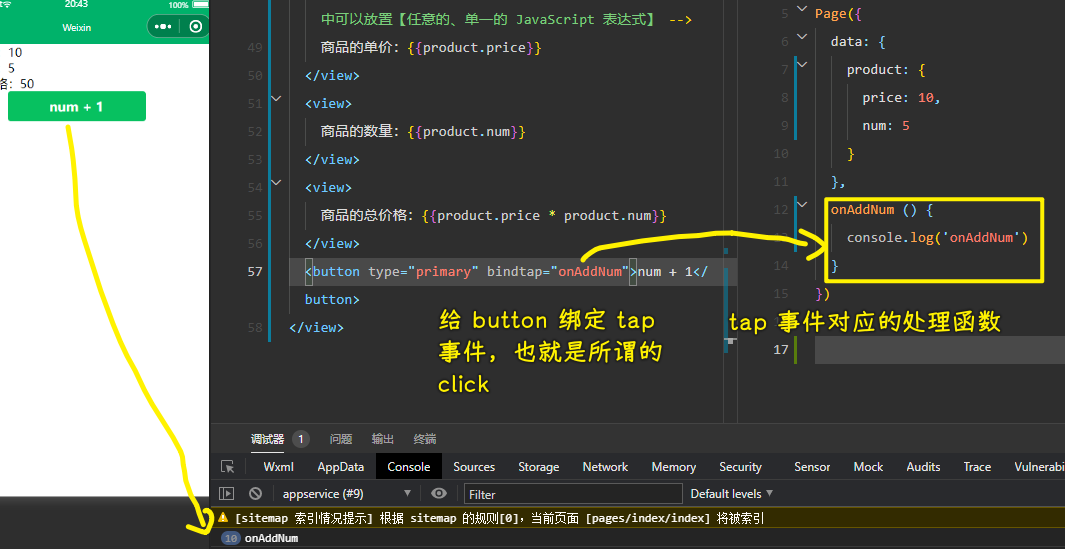Click the '1' badge next to 调试器

[x=301, y=439]
